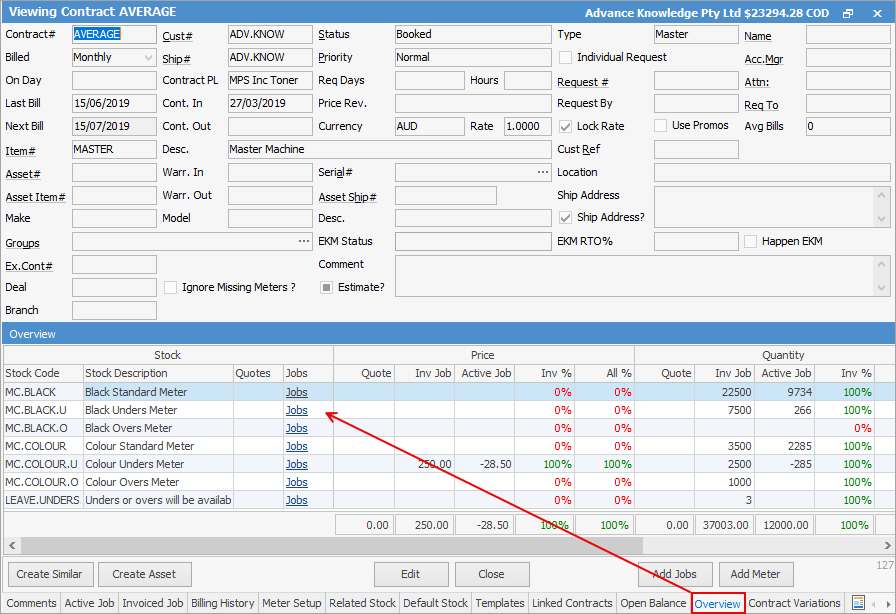This screenshot has height=614, width=896.
Task: Click the Add Meter button
Action: 755,574
